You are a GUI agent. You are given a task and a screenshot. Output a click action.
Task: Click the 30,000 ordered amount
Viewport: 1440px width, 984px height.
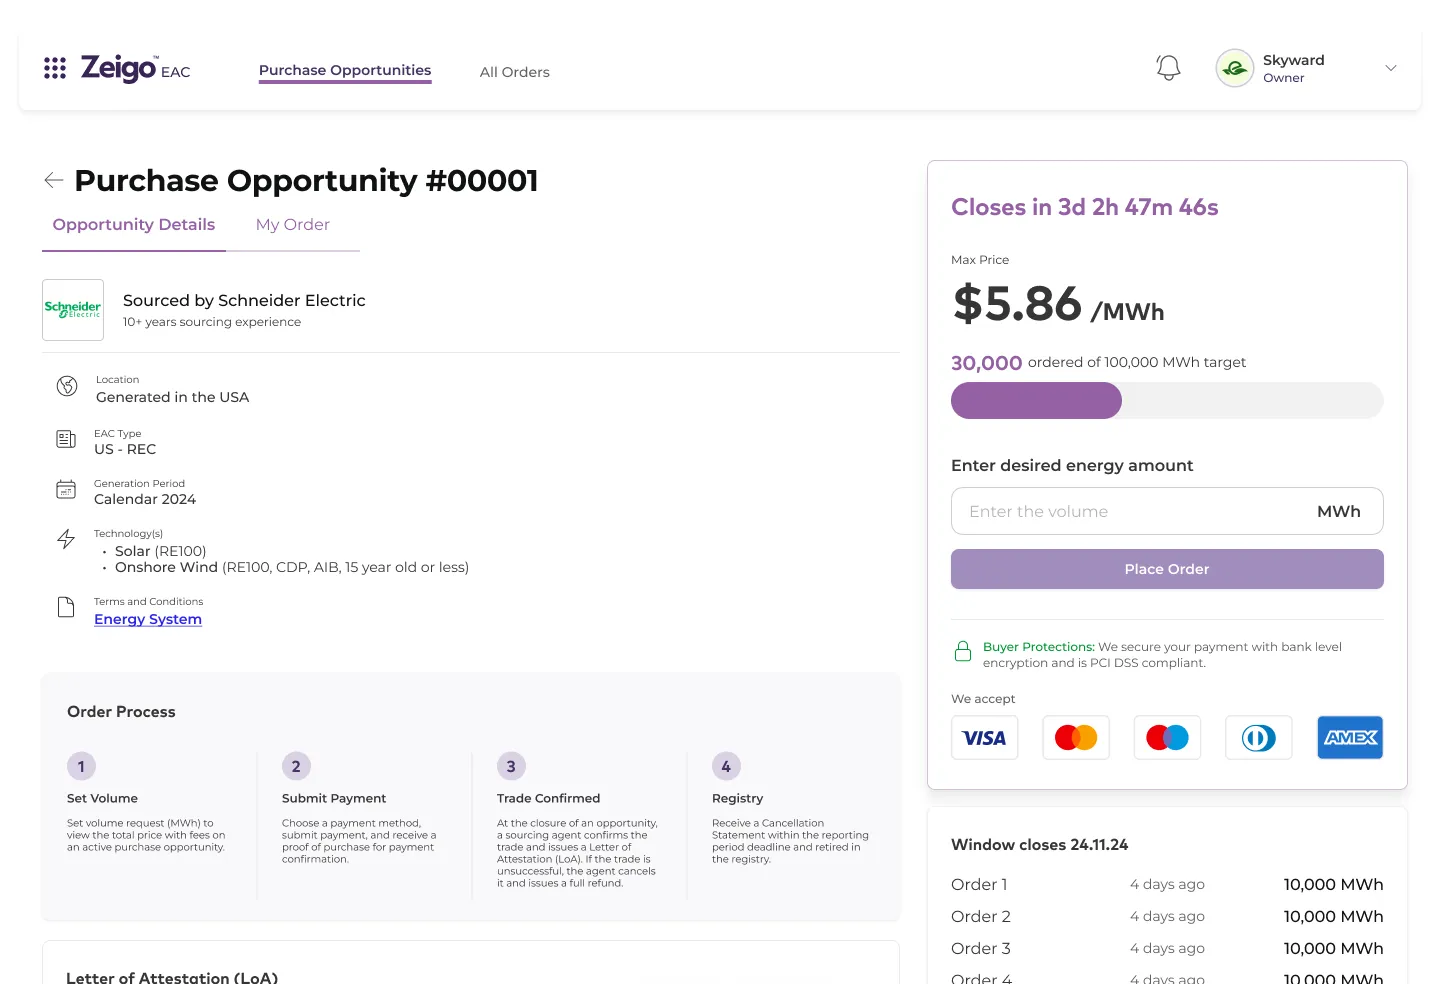986,363
